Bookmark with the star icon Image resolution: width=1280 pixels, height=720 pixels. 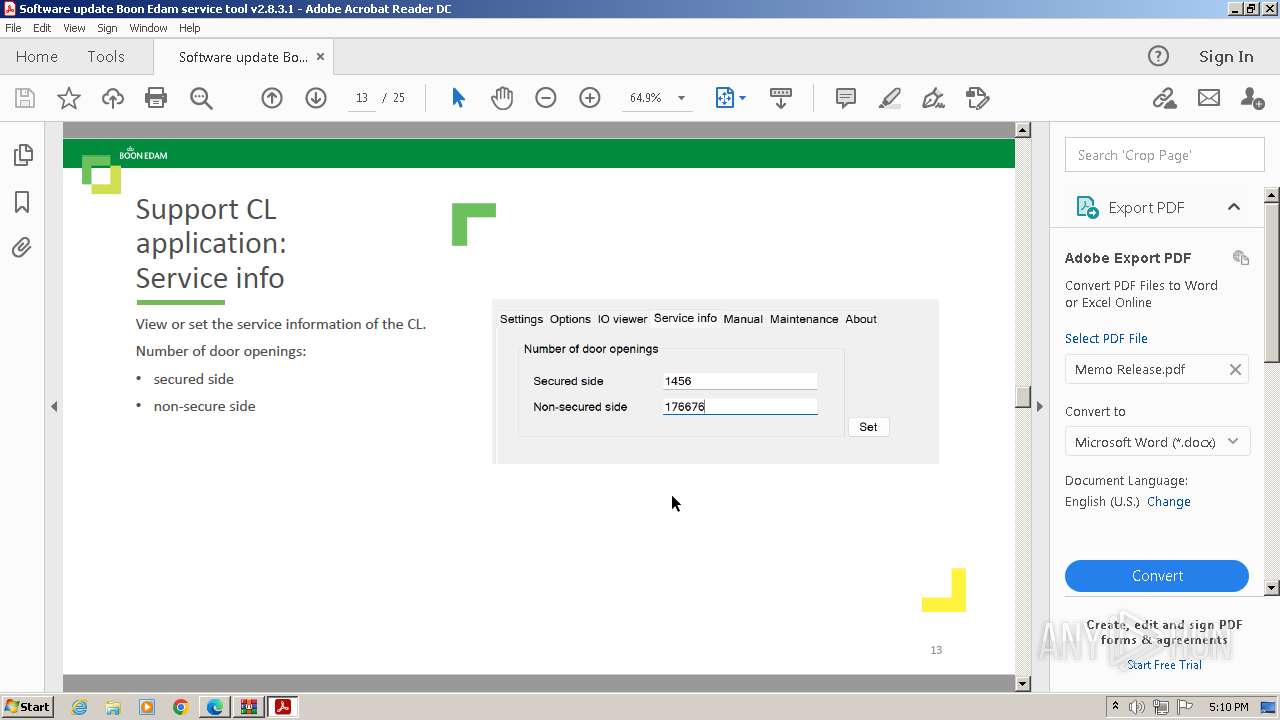(x=69, y=98)
